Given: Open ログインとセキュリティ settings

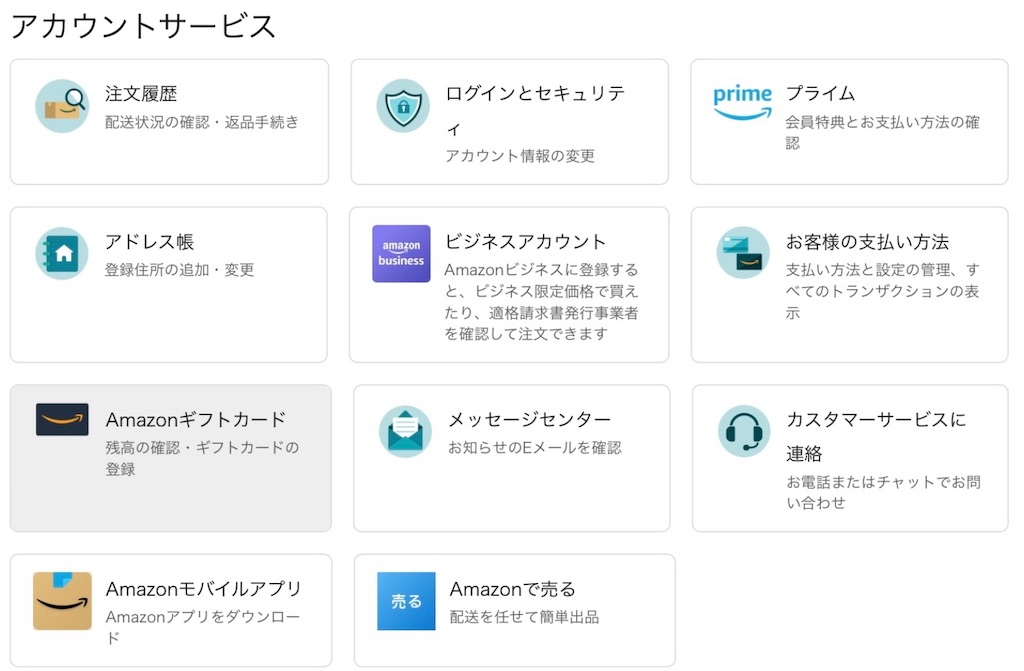Looking at the screenshot, I should click(x=534, y=94).
